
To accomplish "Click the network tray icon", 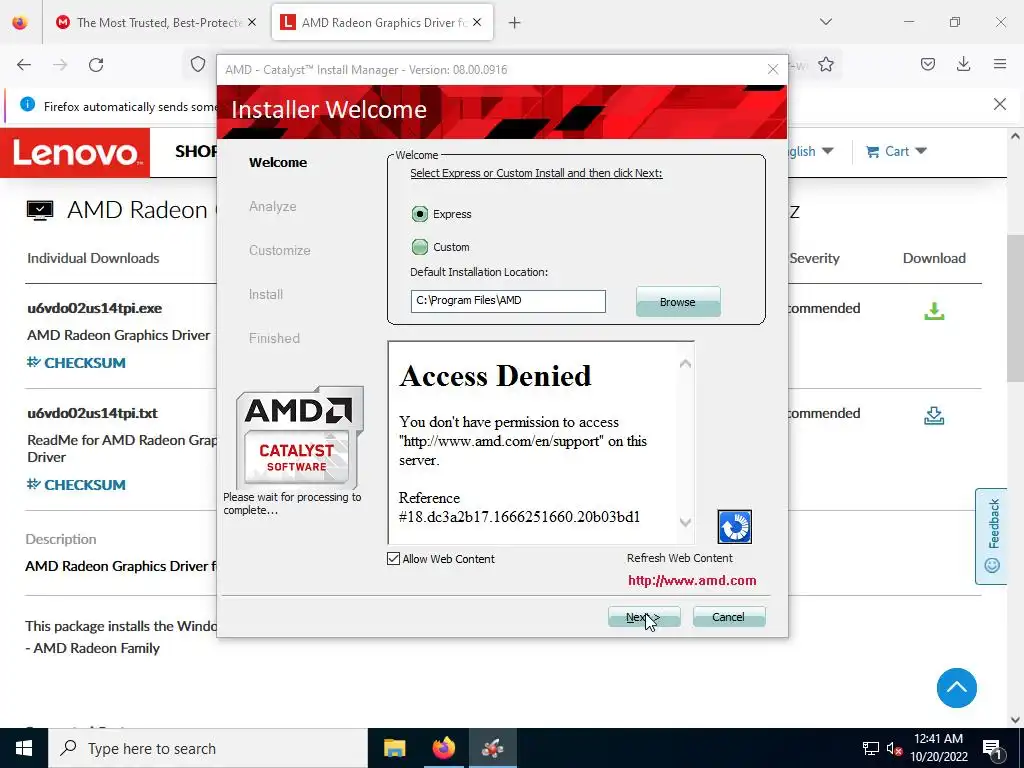I will [871, 748].
